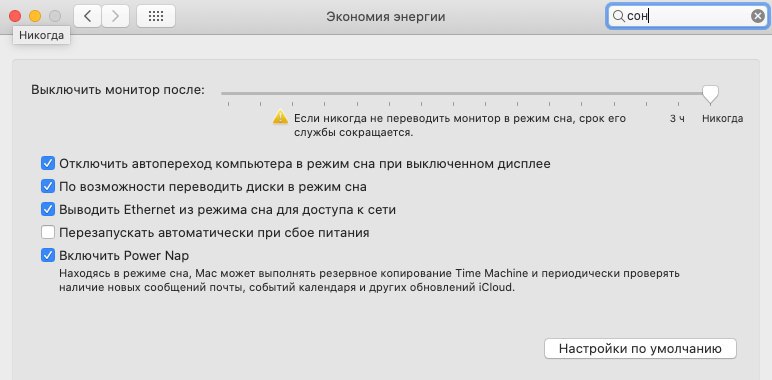
Task: Click the display sleep slider thumb
Action: (x=710, y=94)
